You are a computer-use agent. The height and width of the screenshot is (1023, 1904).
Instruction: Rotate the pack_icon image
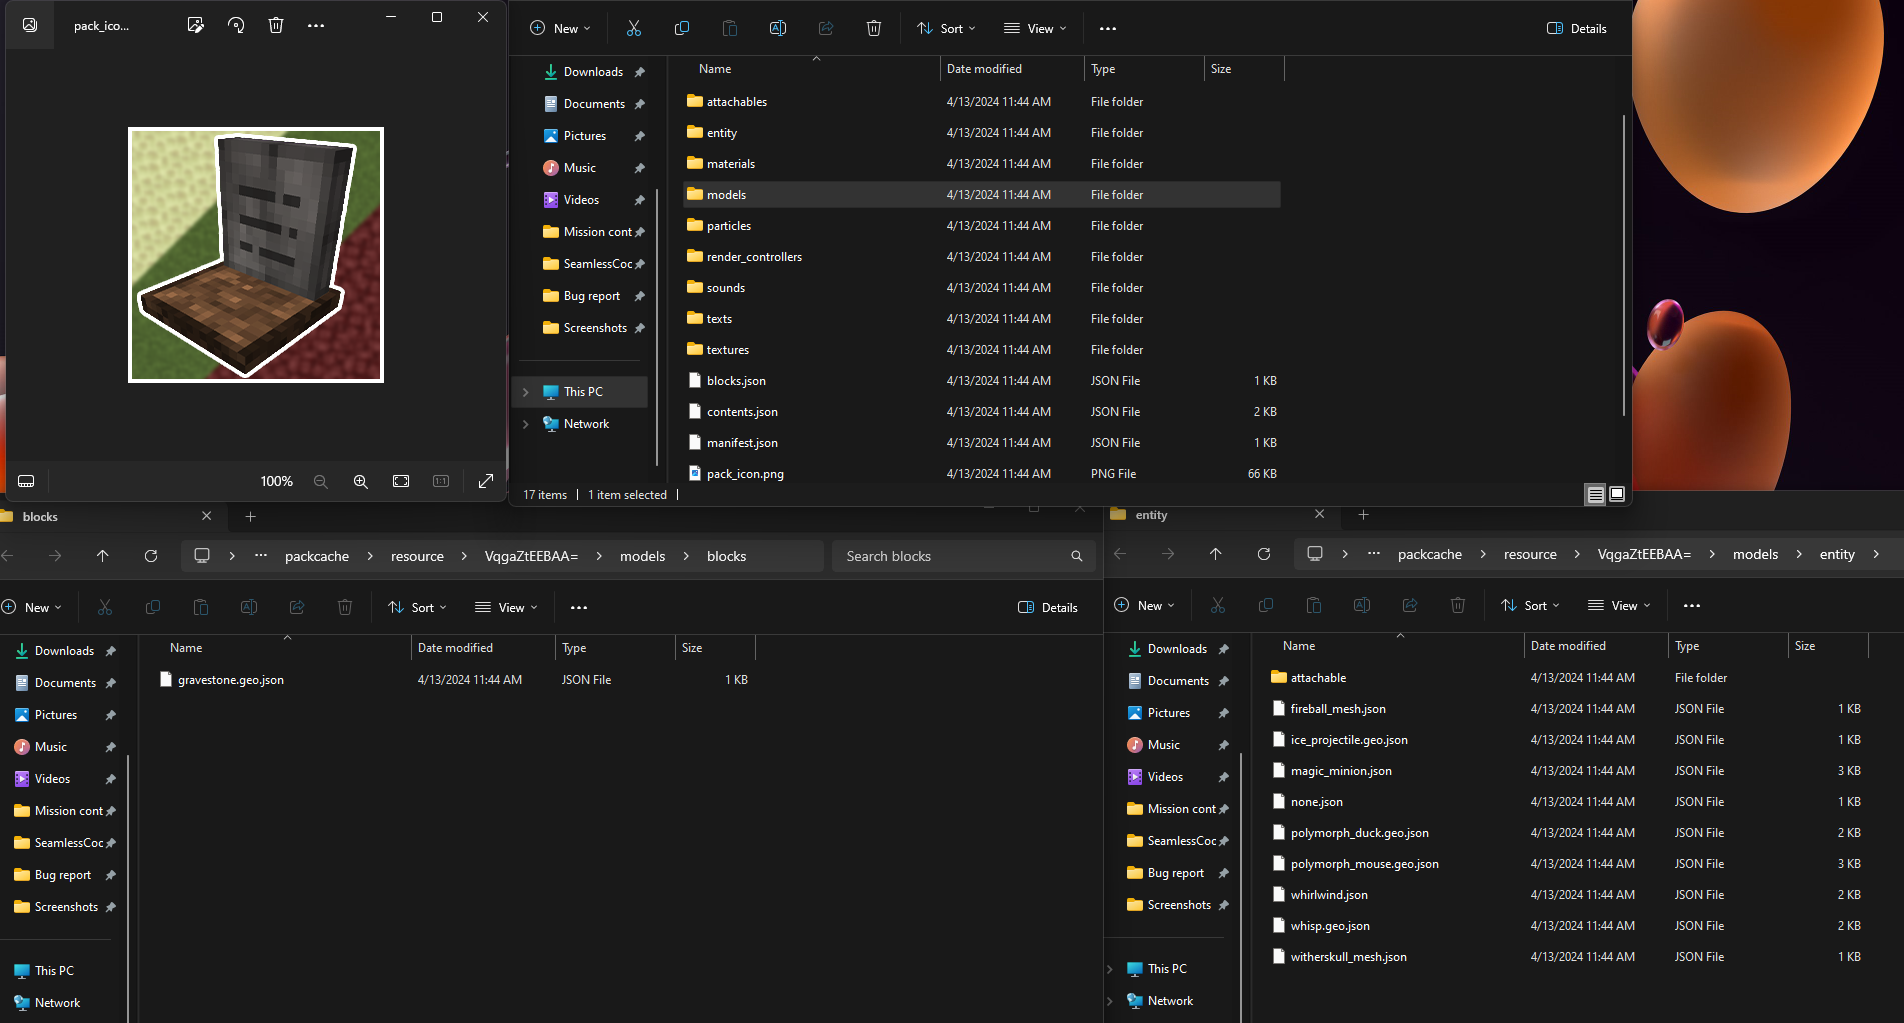[236, 25]
